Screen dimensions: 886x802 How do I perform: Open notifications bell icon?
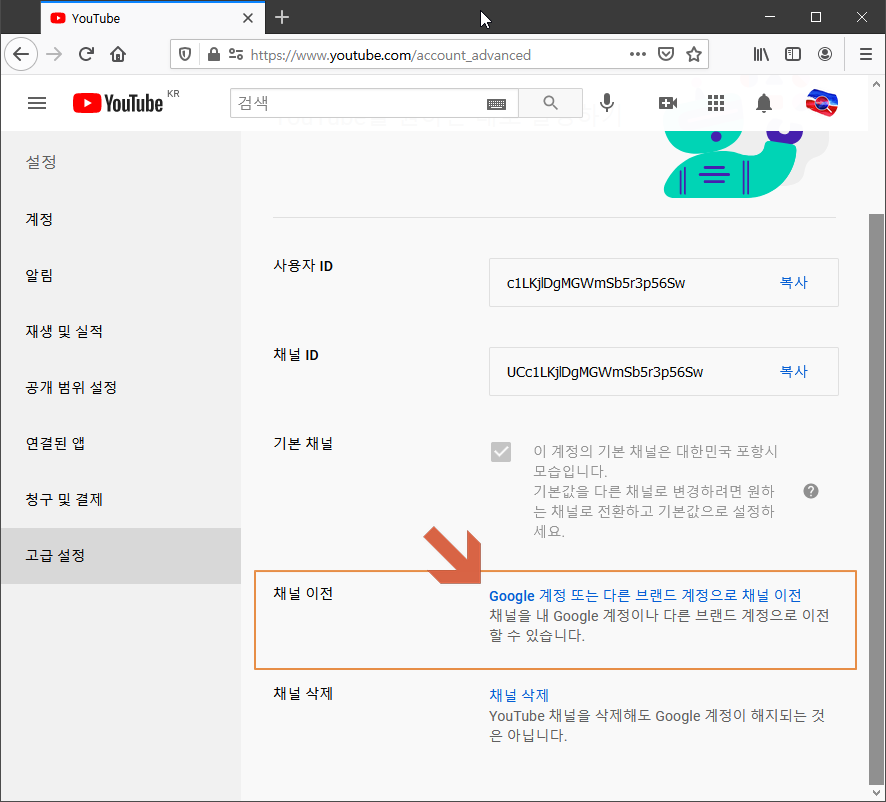pos(764,103)
